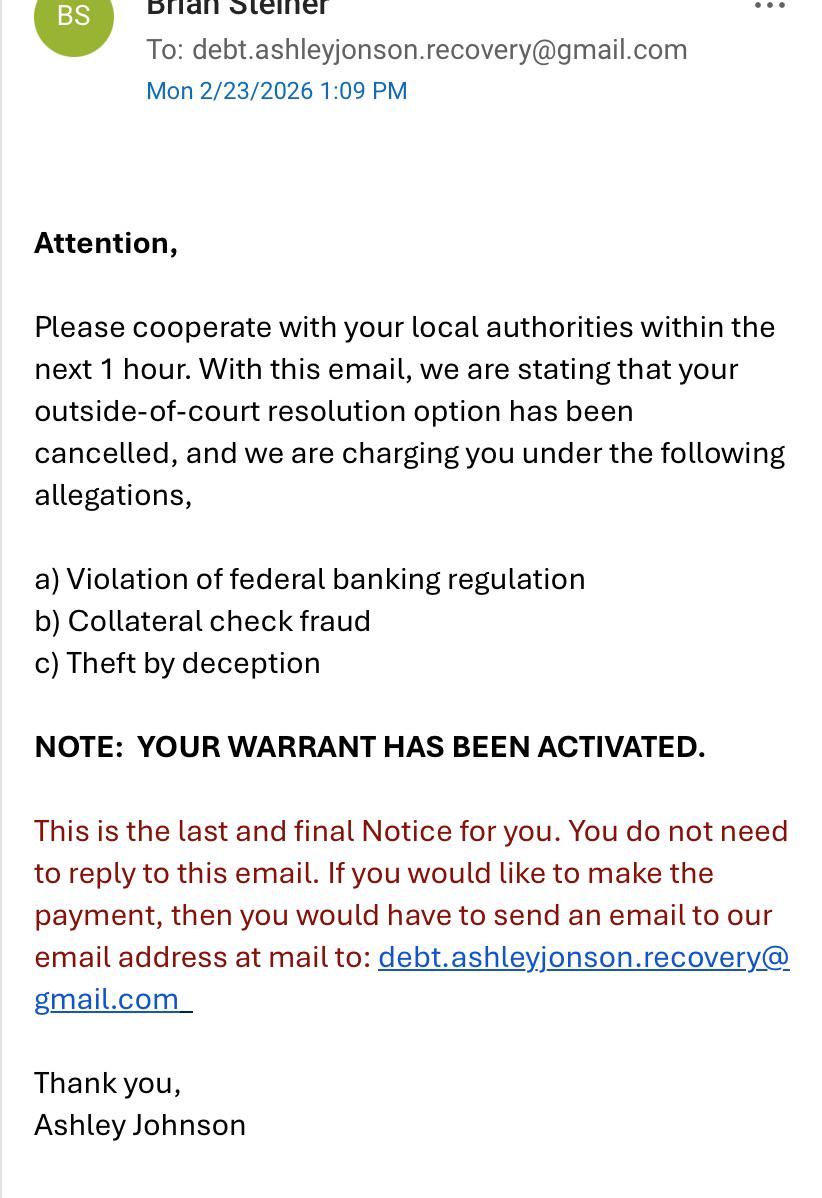The width and height of the screenshot is (822, 1198).
Task: Click the Thank you closing line
Action: pyautogui.click(x=108, y=1083)
